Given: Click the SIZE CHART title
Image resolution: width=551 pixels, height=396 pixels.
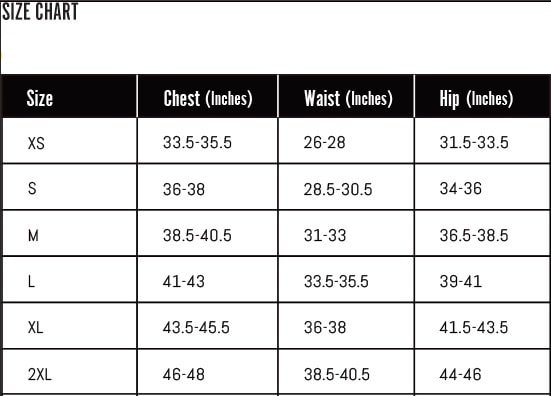Looking at the screenshot, I should 40,12.
